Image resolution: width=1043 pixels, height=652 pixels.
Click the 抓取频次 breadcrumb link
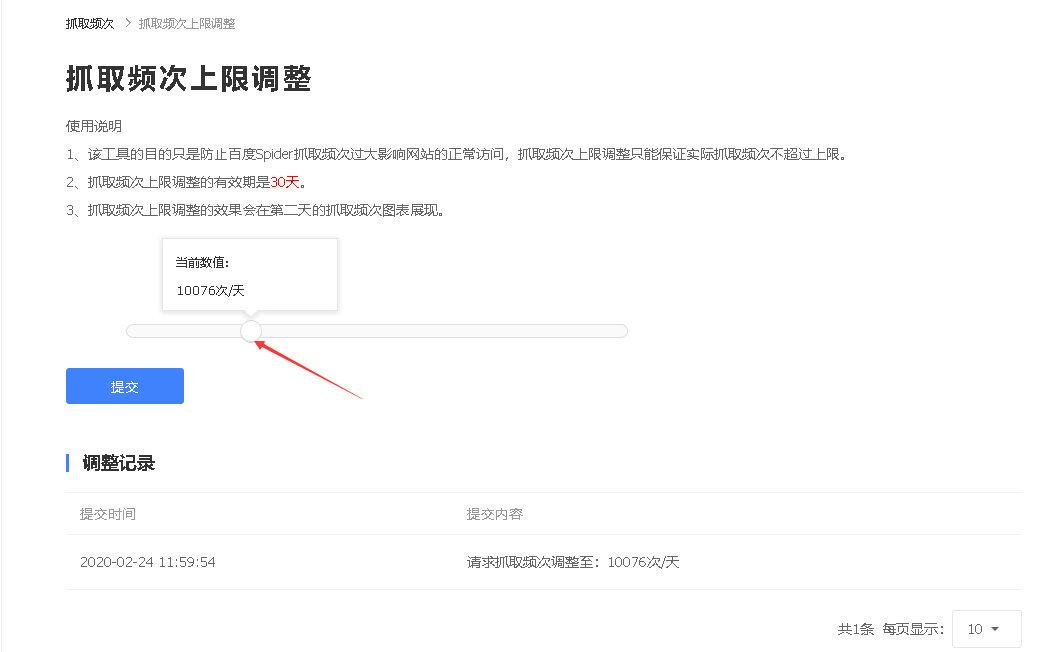pyautogui.click(x=90, y=23)
